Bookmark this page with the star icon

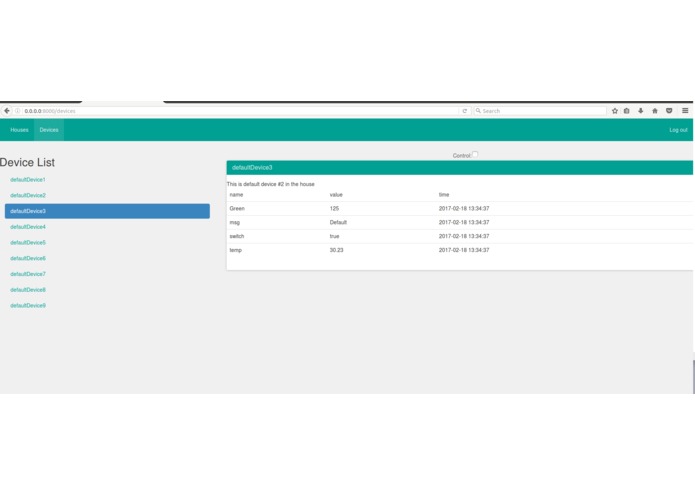point(615,111)
